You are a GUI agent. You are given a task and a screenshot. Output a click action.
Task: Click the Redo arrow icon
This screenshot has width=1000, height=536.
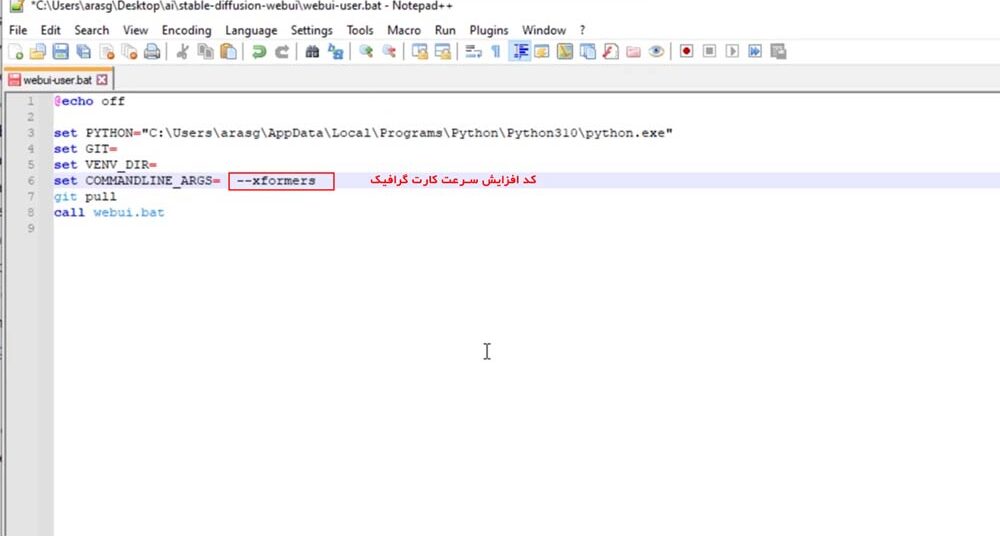[281, 52]
